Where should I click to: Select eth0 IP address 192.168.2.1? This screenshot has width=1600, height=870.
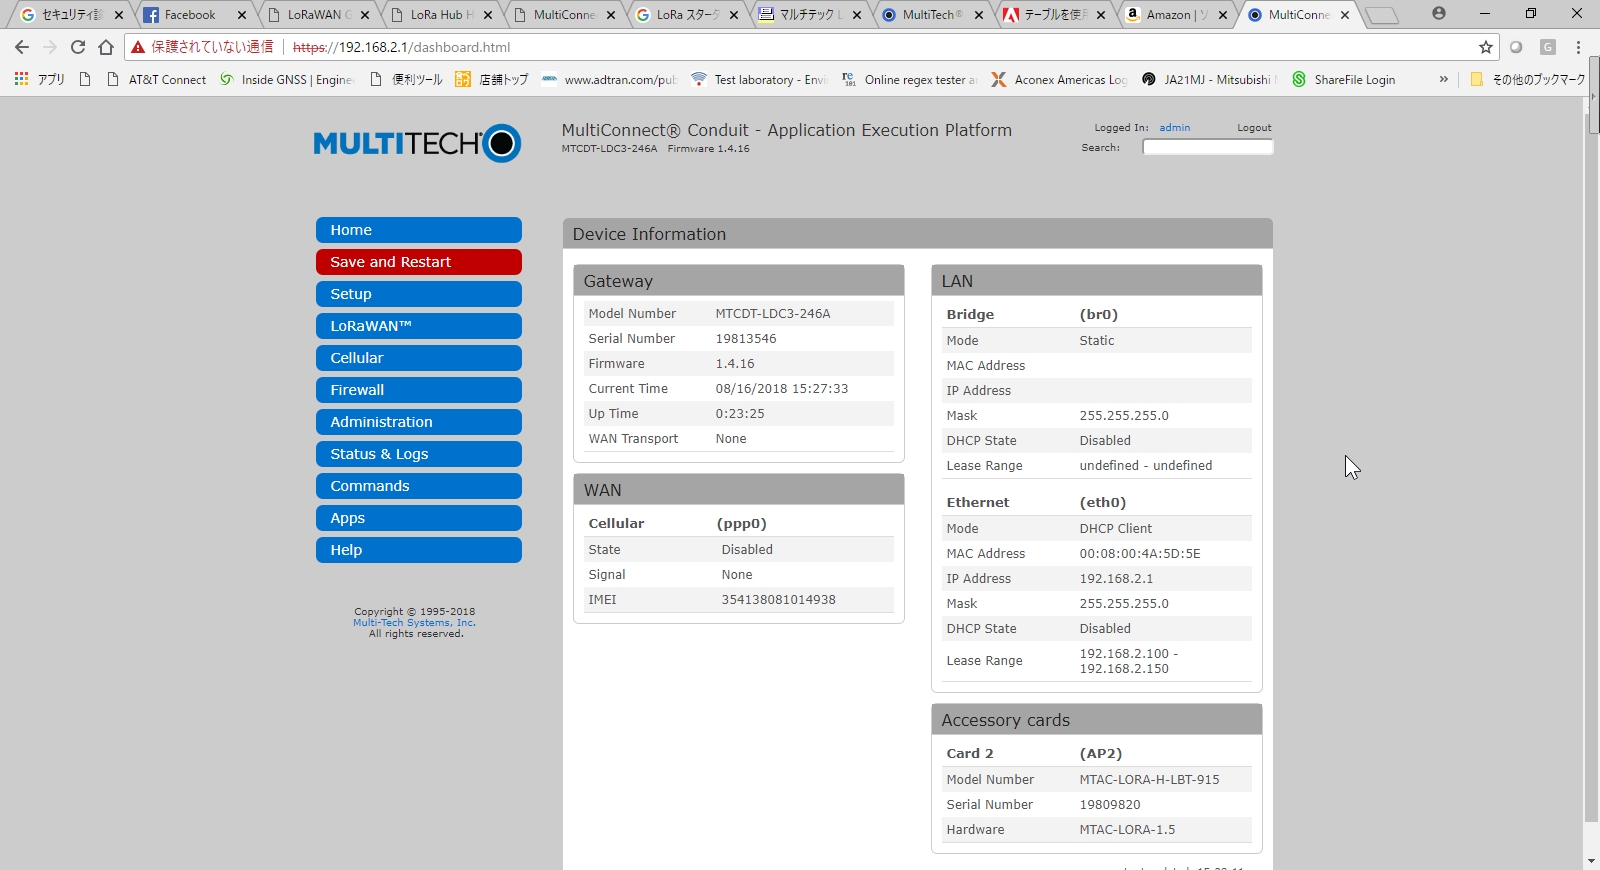coord(1116,579)
